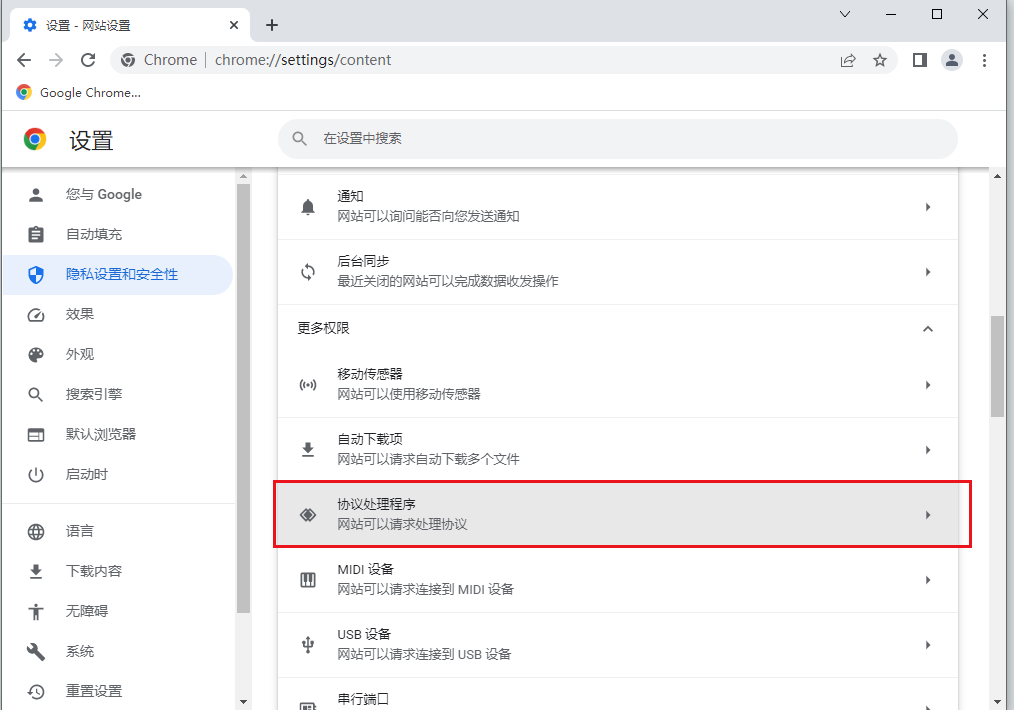Bookmark this page with the star icon

880,60
